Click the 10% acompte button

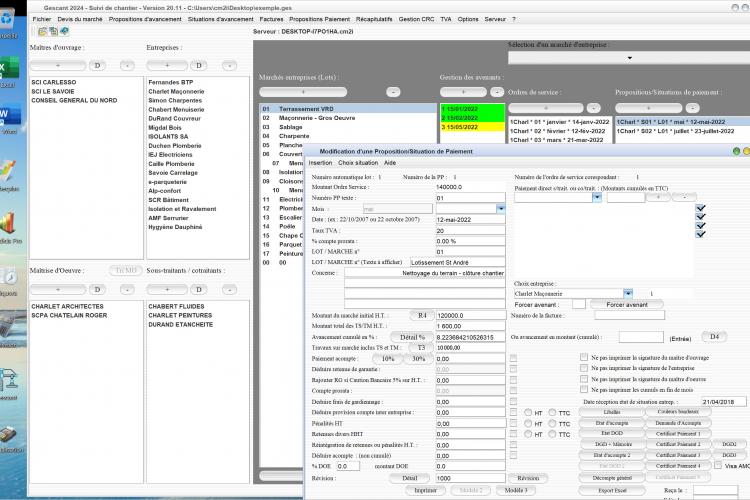pos(388,358)
